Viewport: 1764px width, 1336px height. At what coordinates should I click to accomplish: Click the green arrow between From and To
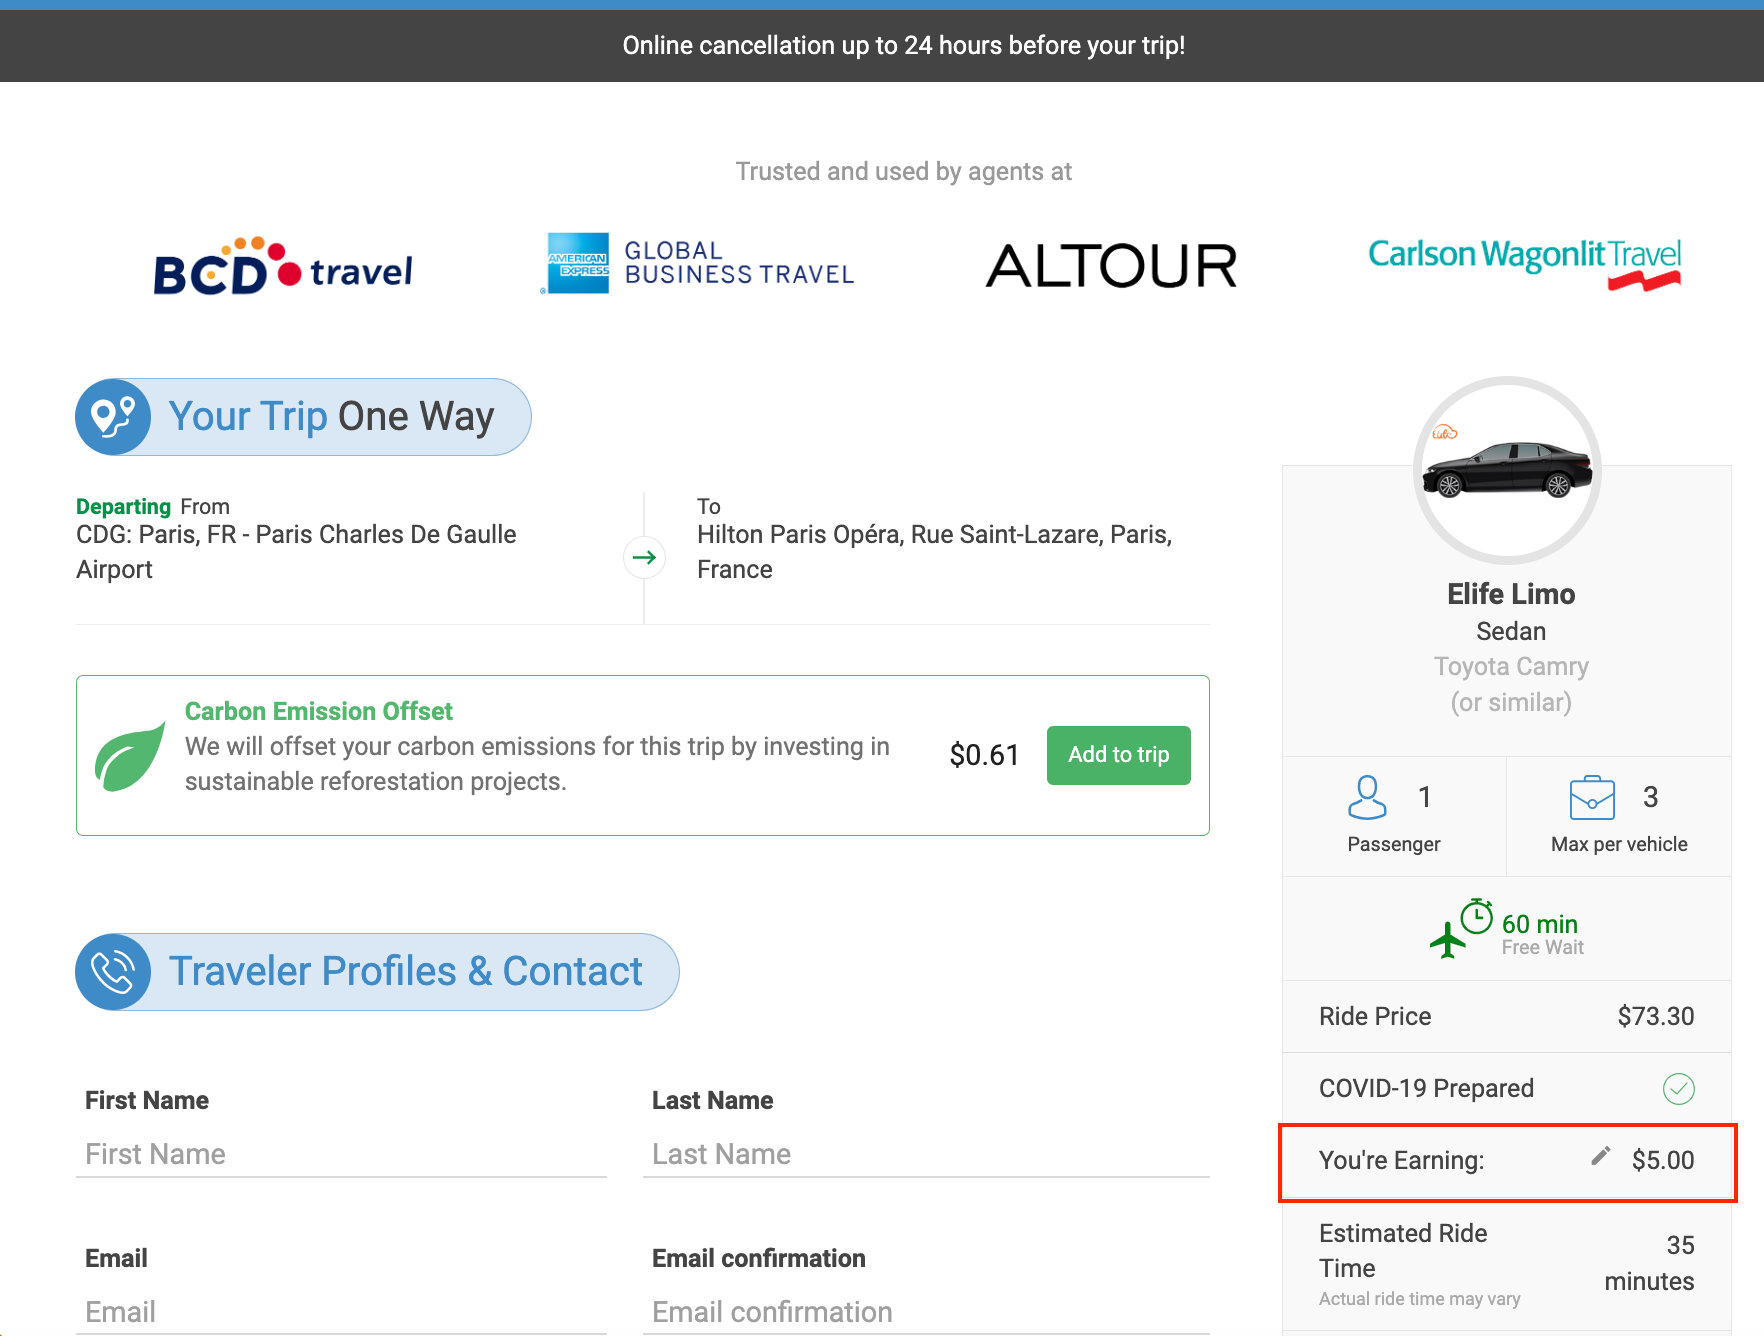[645, 557]
